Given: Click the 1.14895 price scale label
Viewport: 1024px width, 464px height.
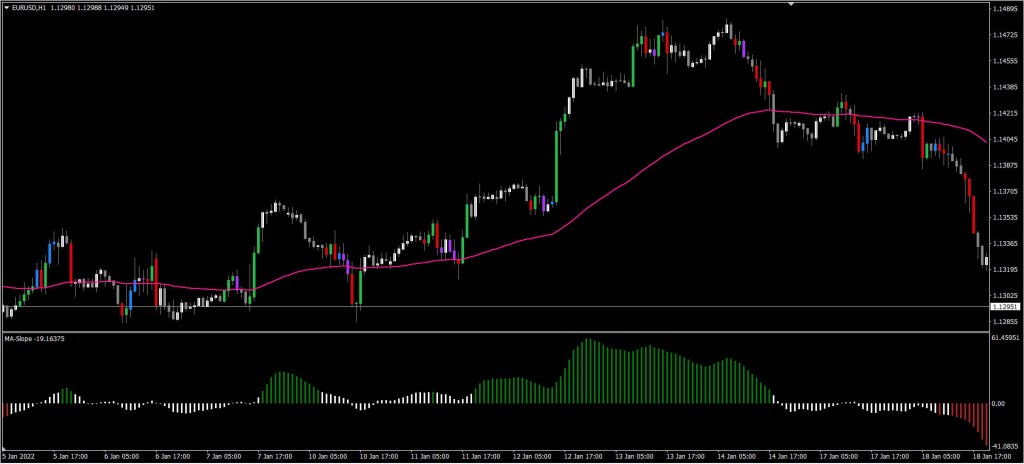Looking at the screenshot, I should tap(1005, 10).
